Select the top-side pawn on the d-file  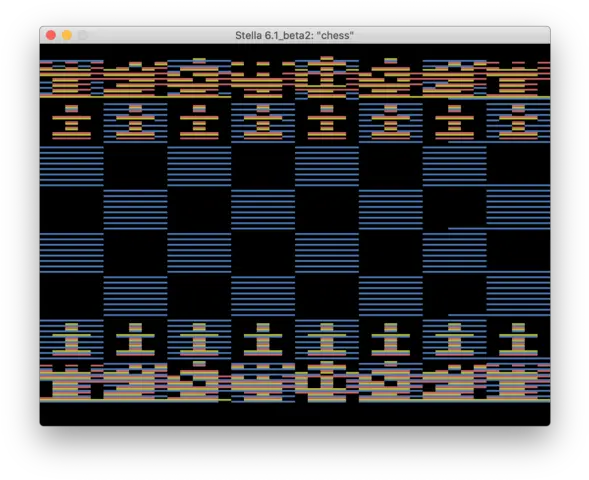(x=263, y=122)
